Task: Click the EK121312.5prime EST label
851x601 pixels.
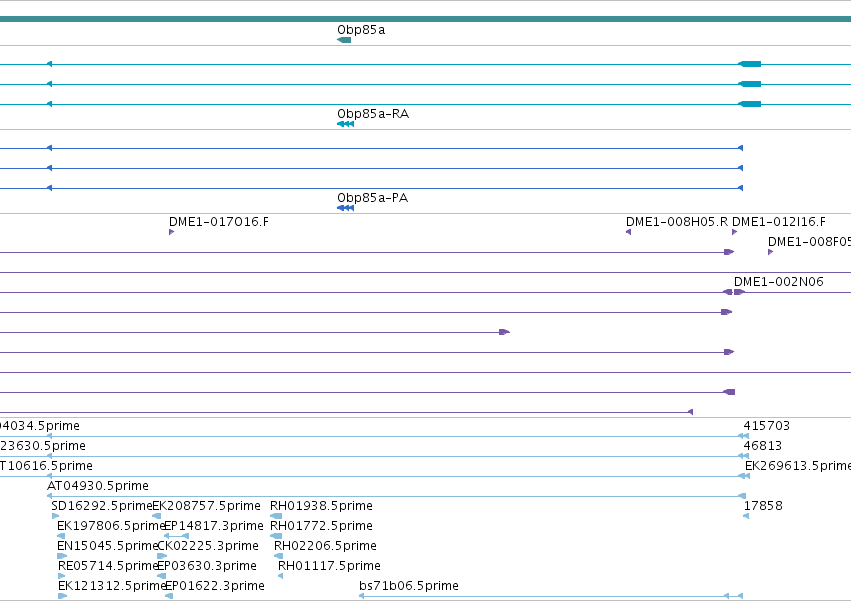Action: (112, 586)
